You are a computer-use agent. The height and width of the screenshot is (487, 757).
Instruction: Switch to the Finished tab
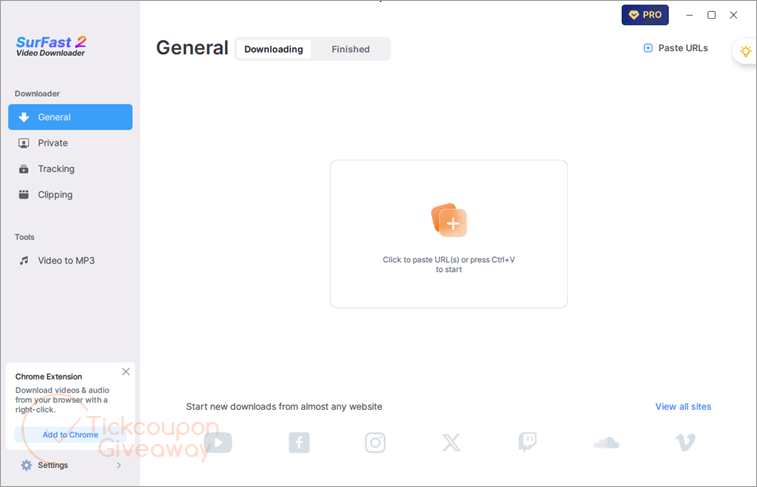tap(350, 49)
